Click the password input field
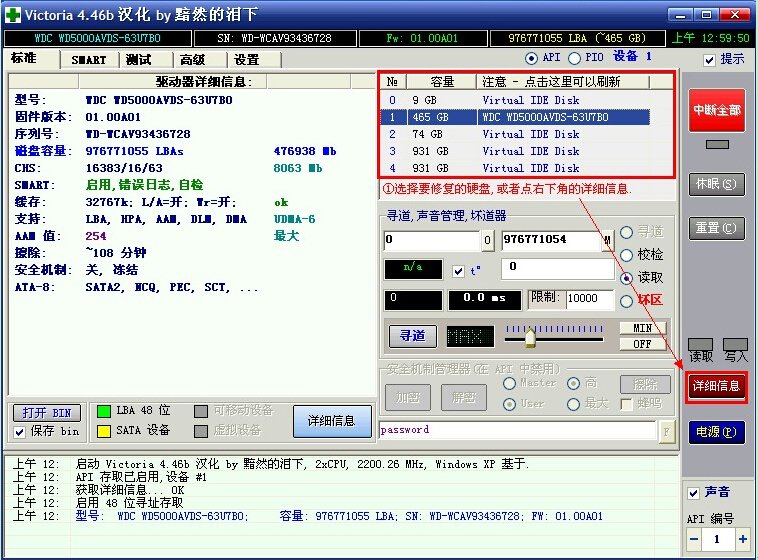The image size is (758, 560). (518, 430)
